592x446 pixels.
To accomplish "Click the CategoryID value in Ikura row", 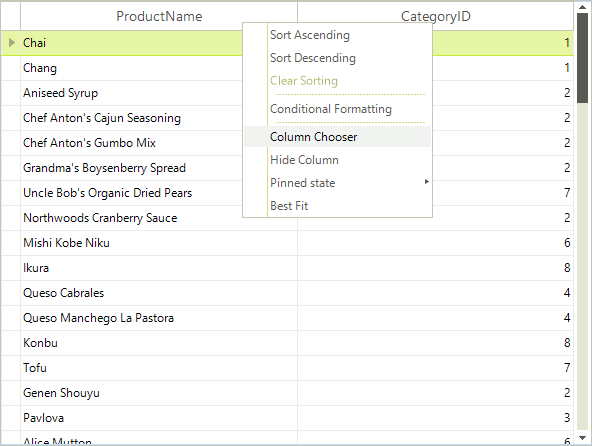I will click(x=435, y=268).
